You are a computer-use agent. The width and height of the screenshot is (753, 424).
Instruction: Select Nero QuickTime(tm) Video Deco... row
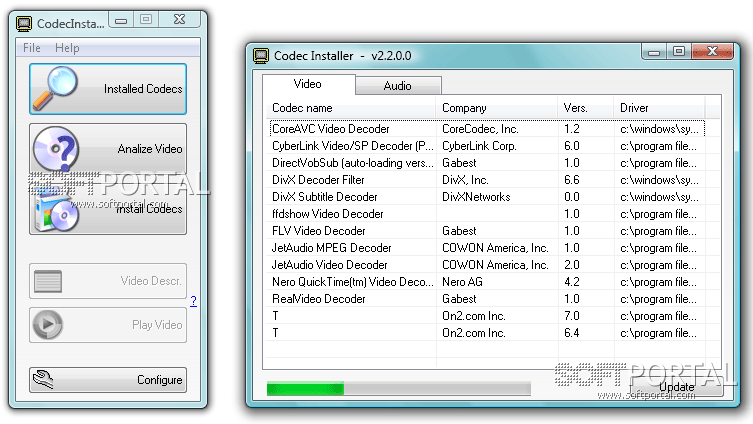(487, 282)
